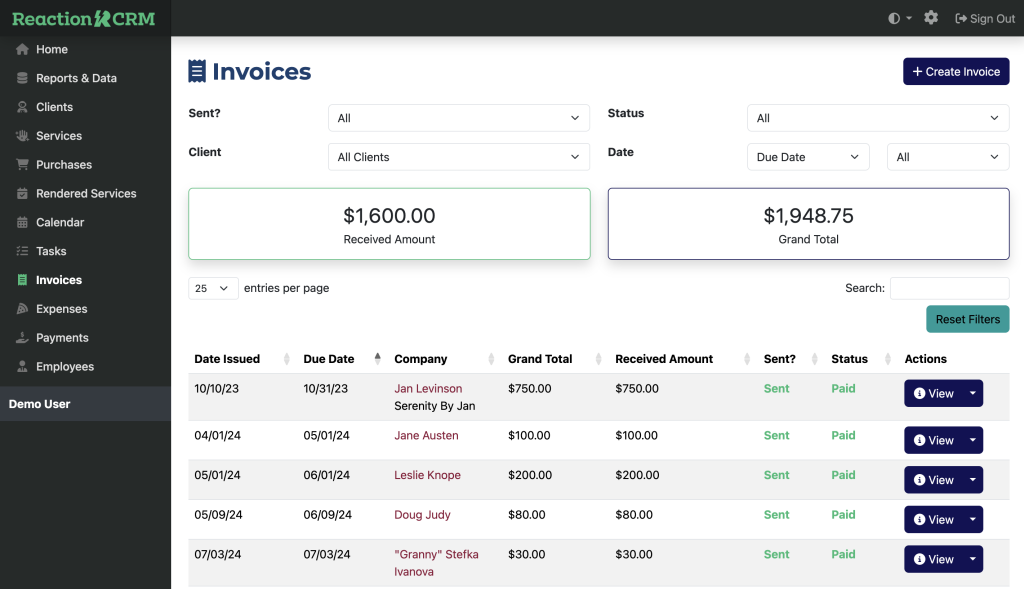The width and height of the screenshot is (1024, 589).
Task: Open View options arrow for Jane Austen invoice
Action: click(972, 441)
